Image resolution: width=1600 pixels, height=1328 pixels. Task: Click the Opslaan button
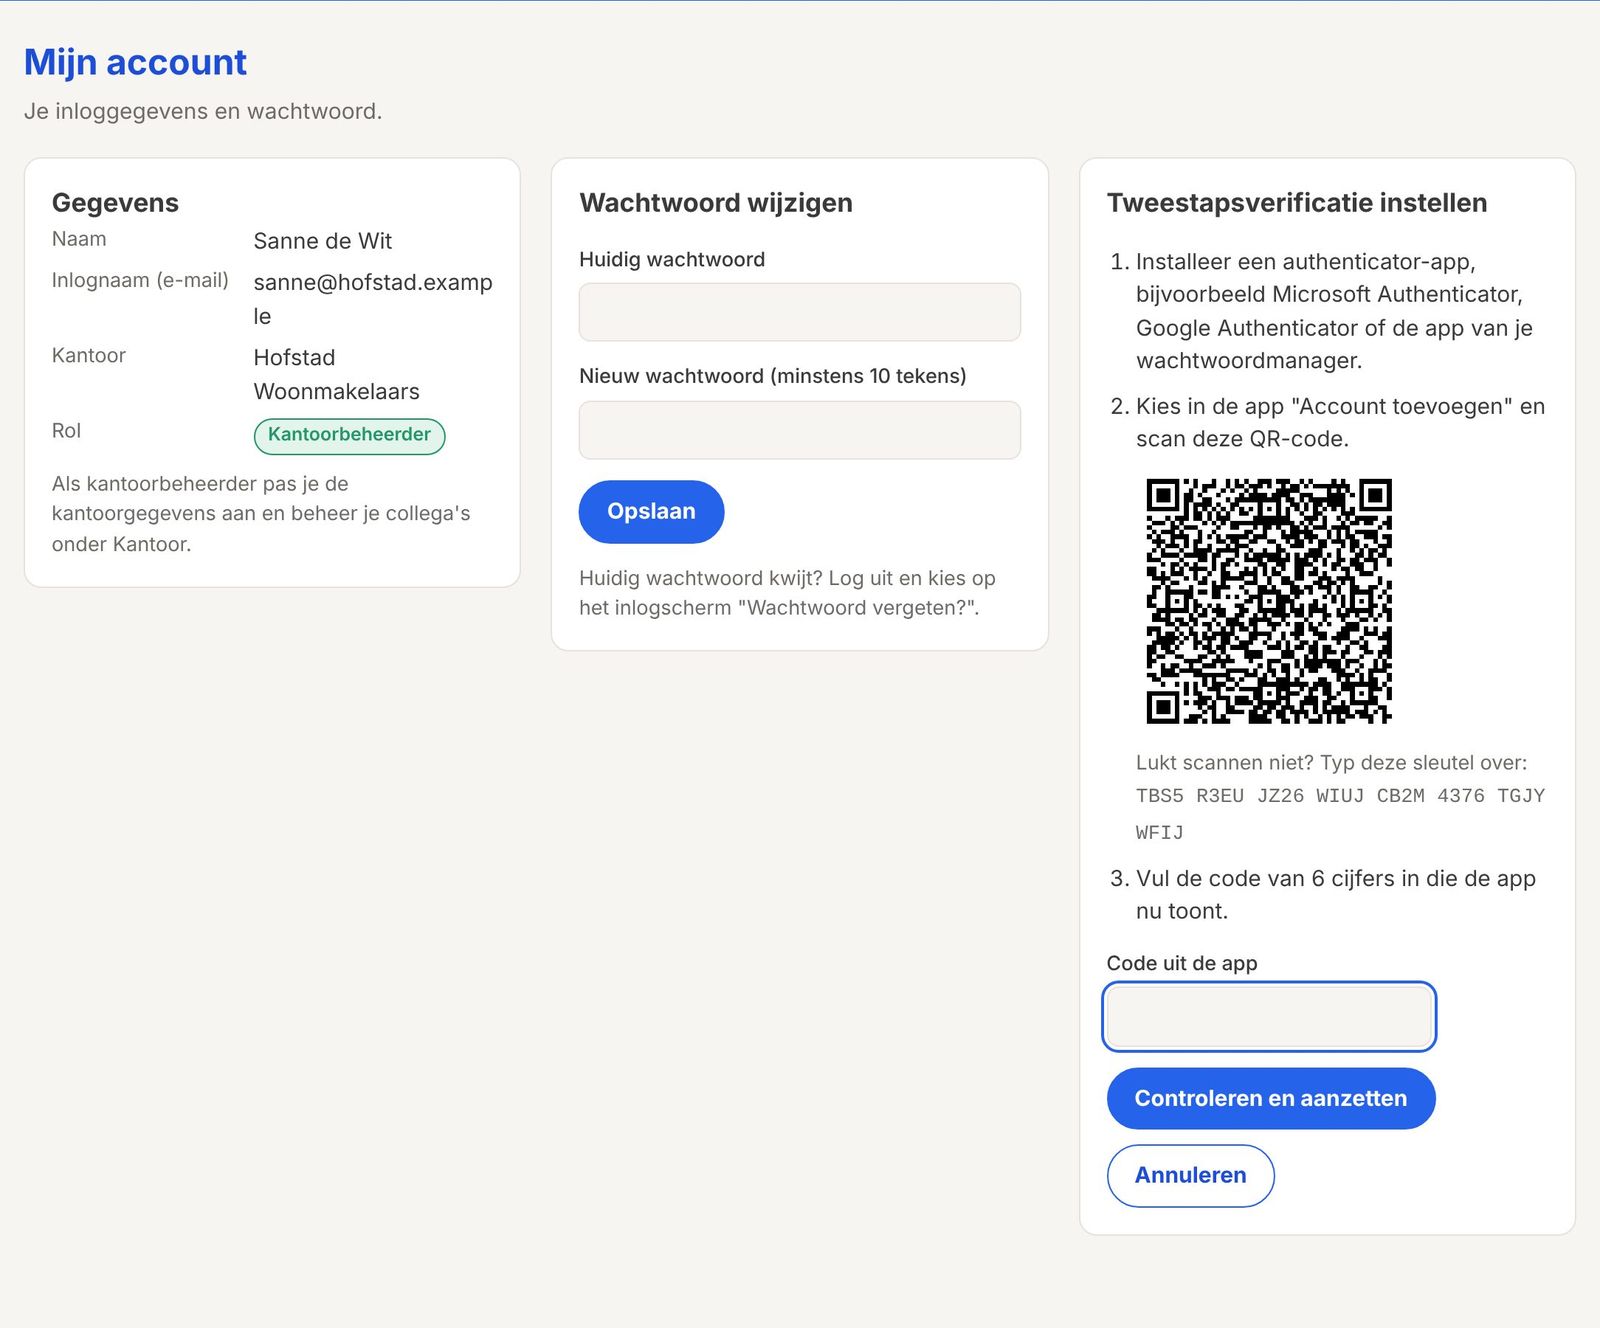[651, 512]
